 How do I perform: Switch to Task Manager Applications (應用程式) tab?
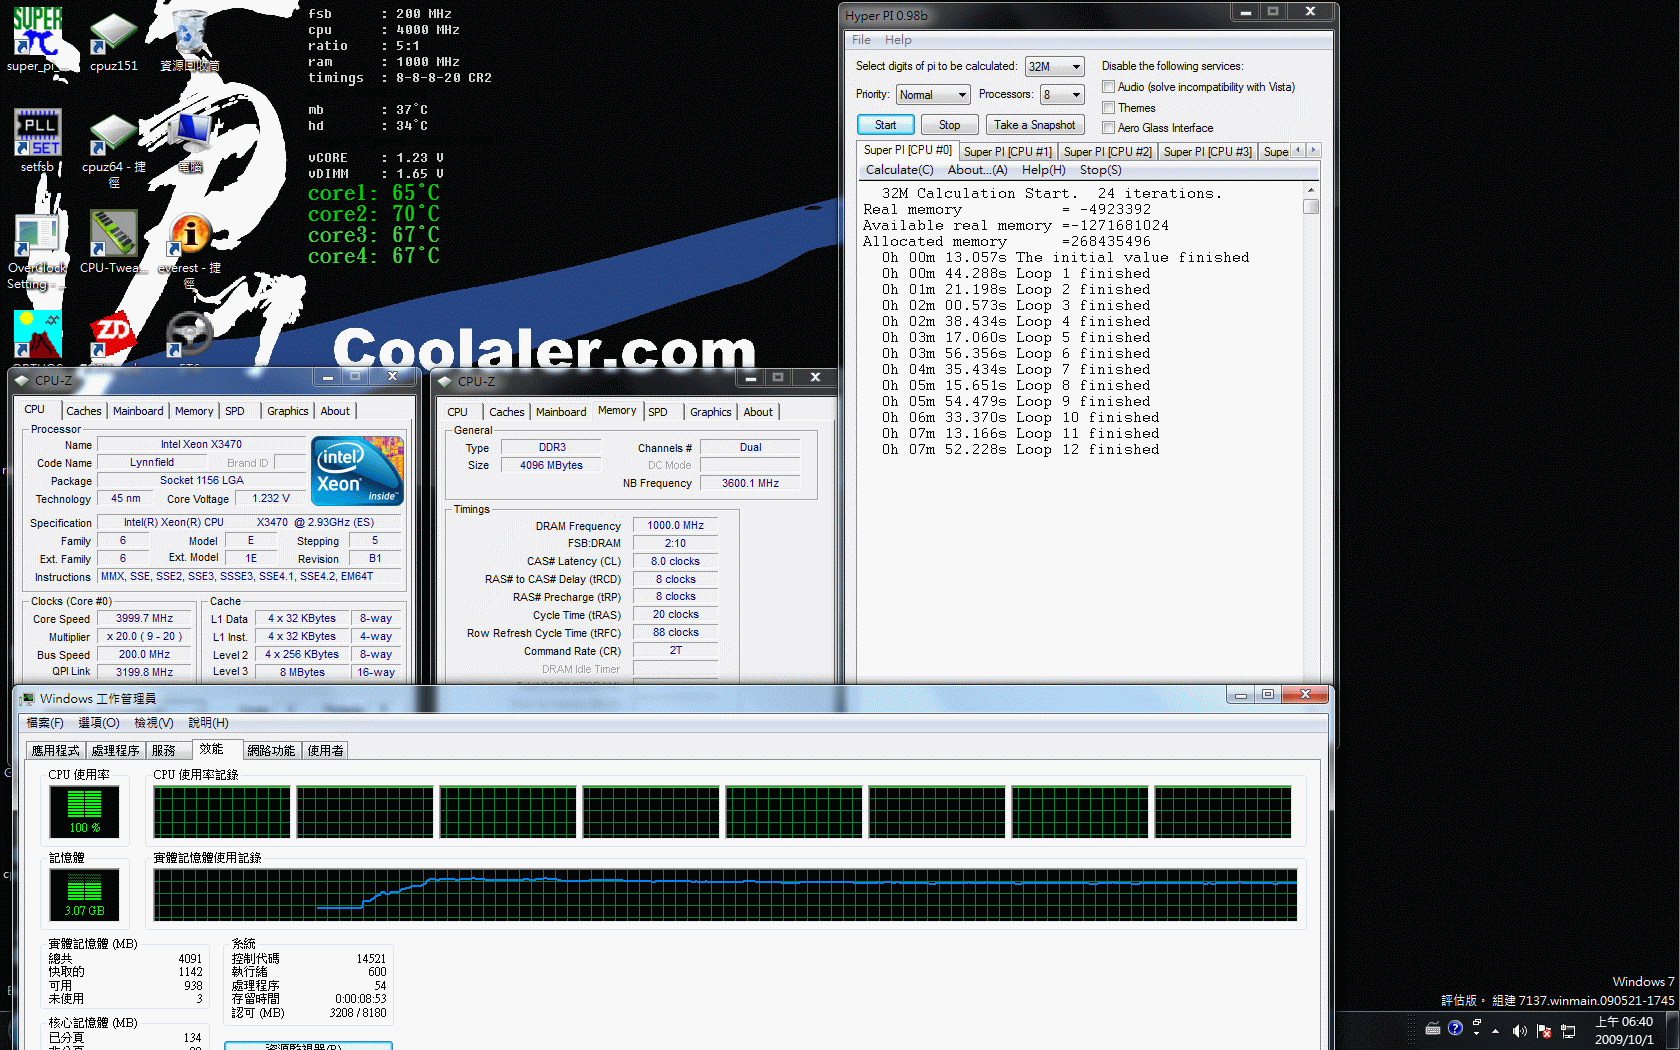[x=55, y=750]
